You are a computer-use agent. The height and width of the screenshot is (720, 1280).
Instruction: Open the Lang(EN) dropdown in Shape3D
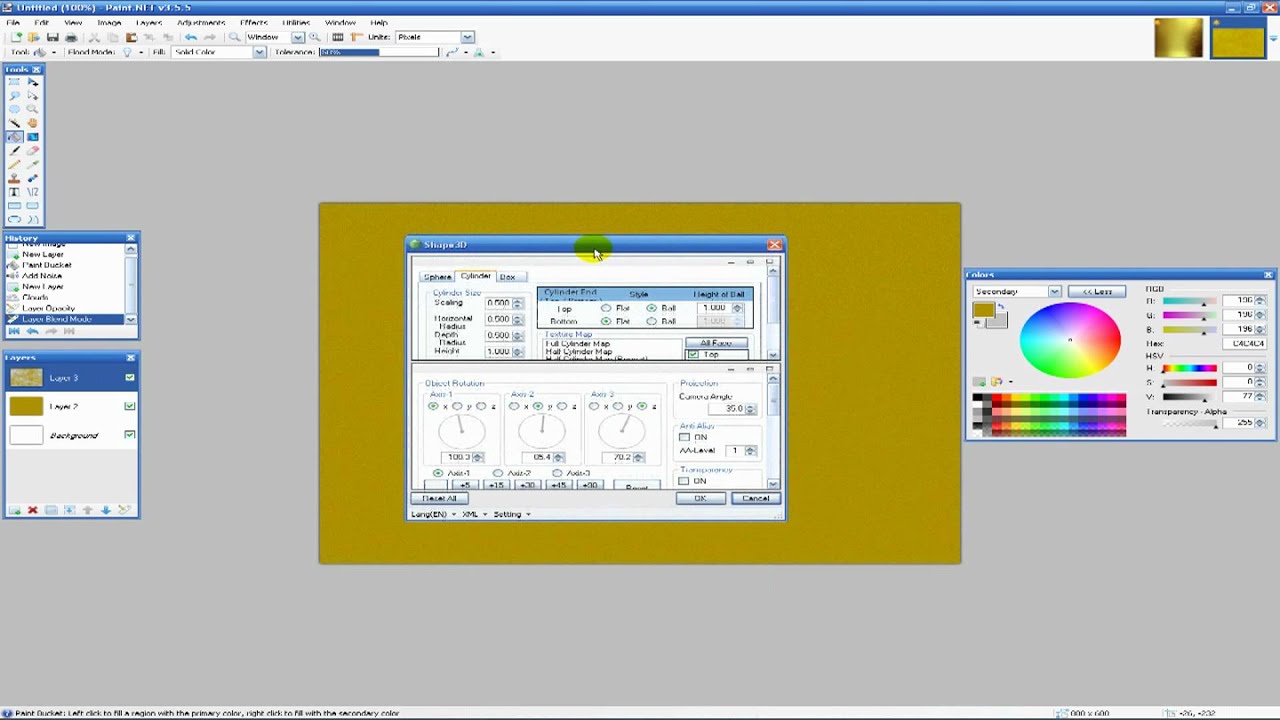coord(433,514)
